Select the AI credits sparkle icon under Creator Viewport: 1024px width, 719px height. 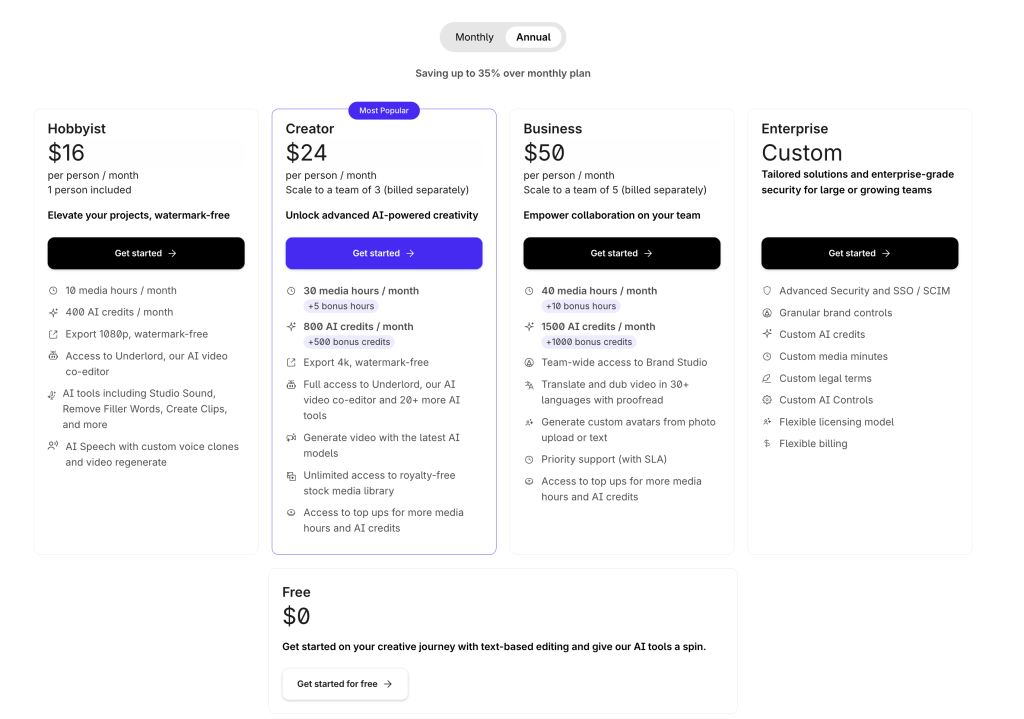click(x=293, y=326)
